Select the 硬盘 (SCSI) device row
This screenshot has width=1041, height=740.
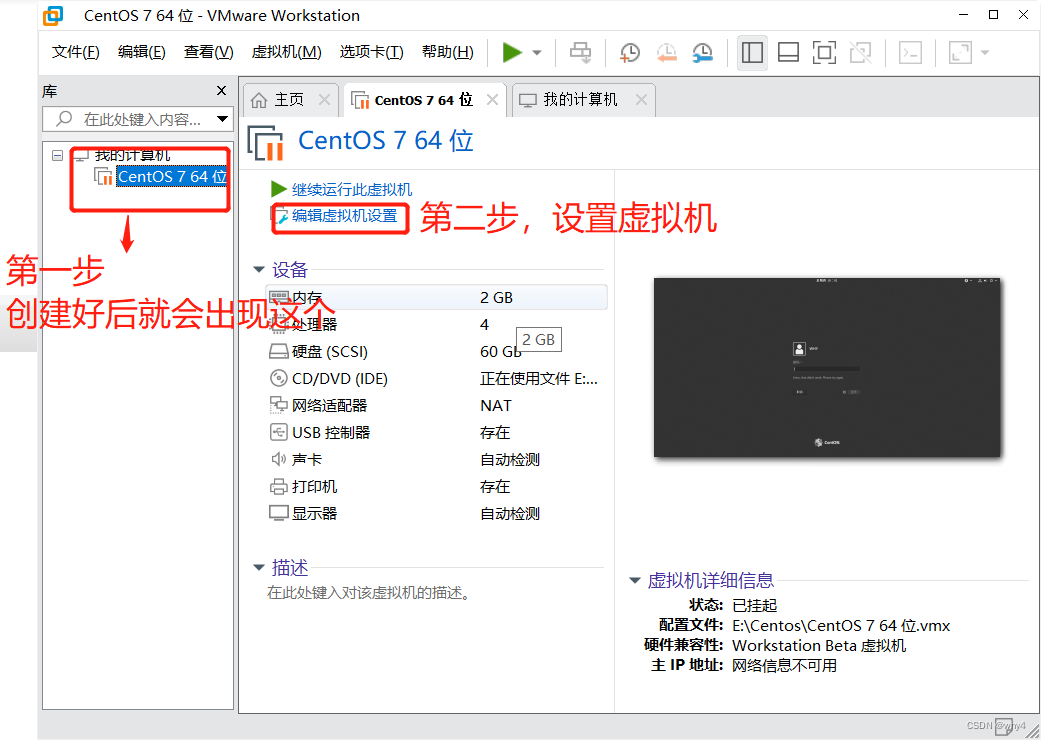[x=436, y=352]
